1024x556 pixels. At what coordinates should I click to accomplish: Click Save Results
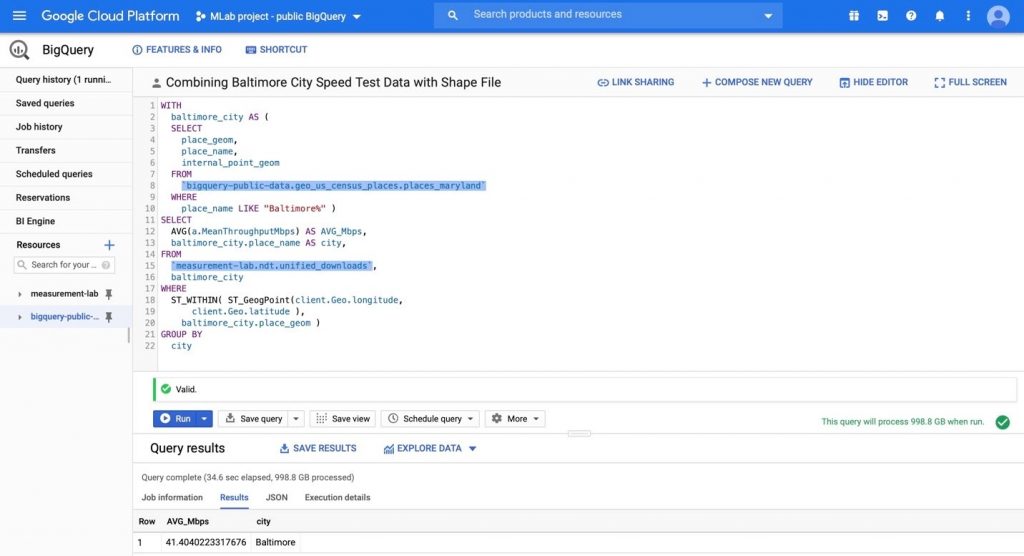318,449
